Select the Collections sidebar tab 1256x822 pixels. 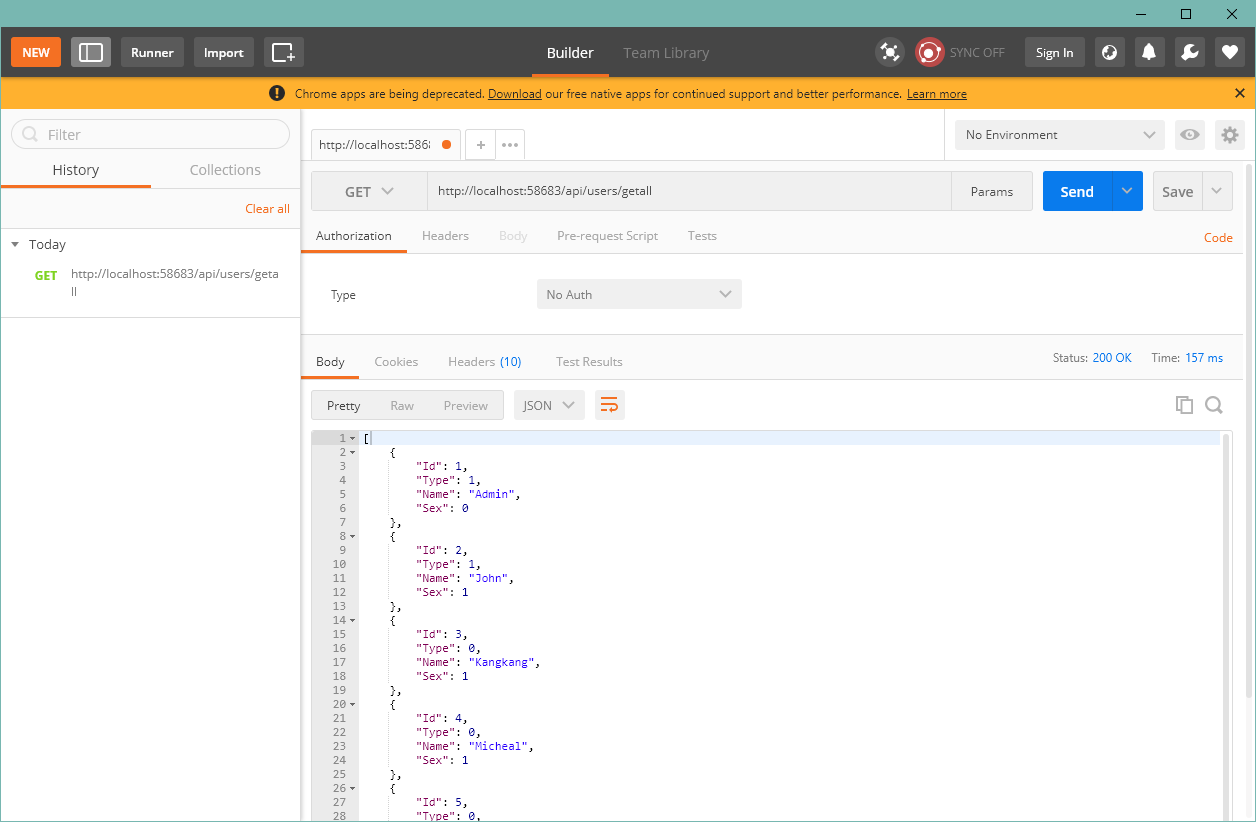coord(225,170)
